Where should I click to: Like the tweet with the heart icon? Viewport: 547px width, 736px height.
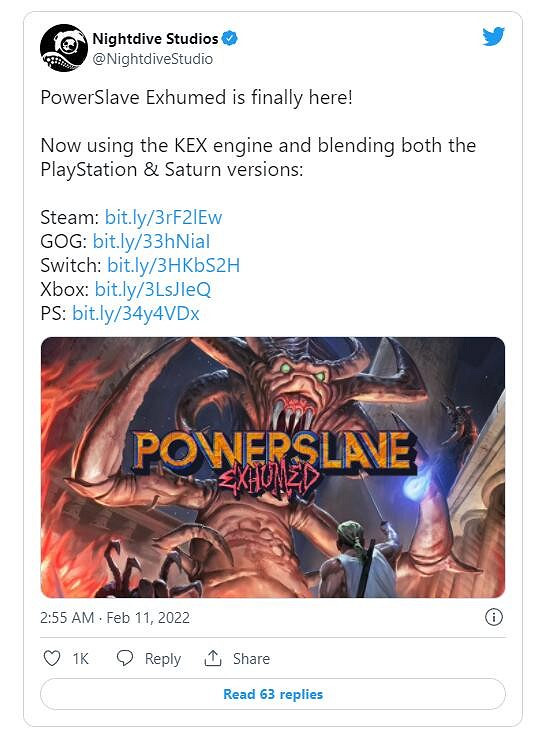pyautogui.click(x=52, y=658)
